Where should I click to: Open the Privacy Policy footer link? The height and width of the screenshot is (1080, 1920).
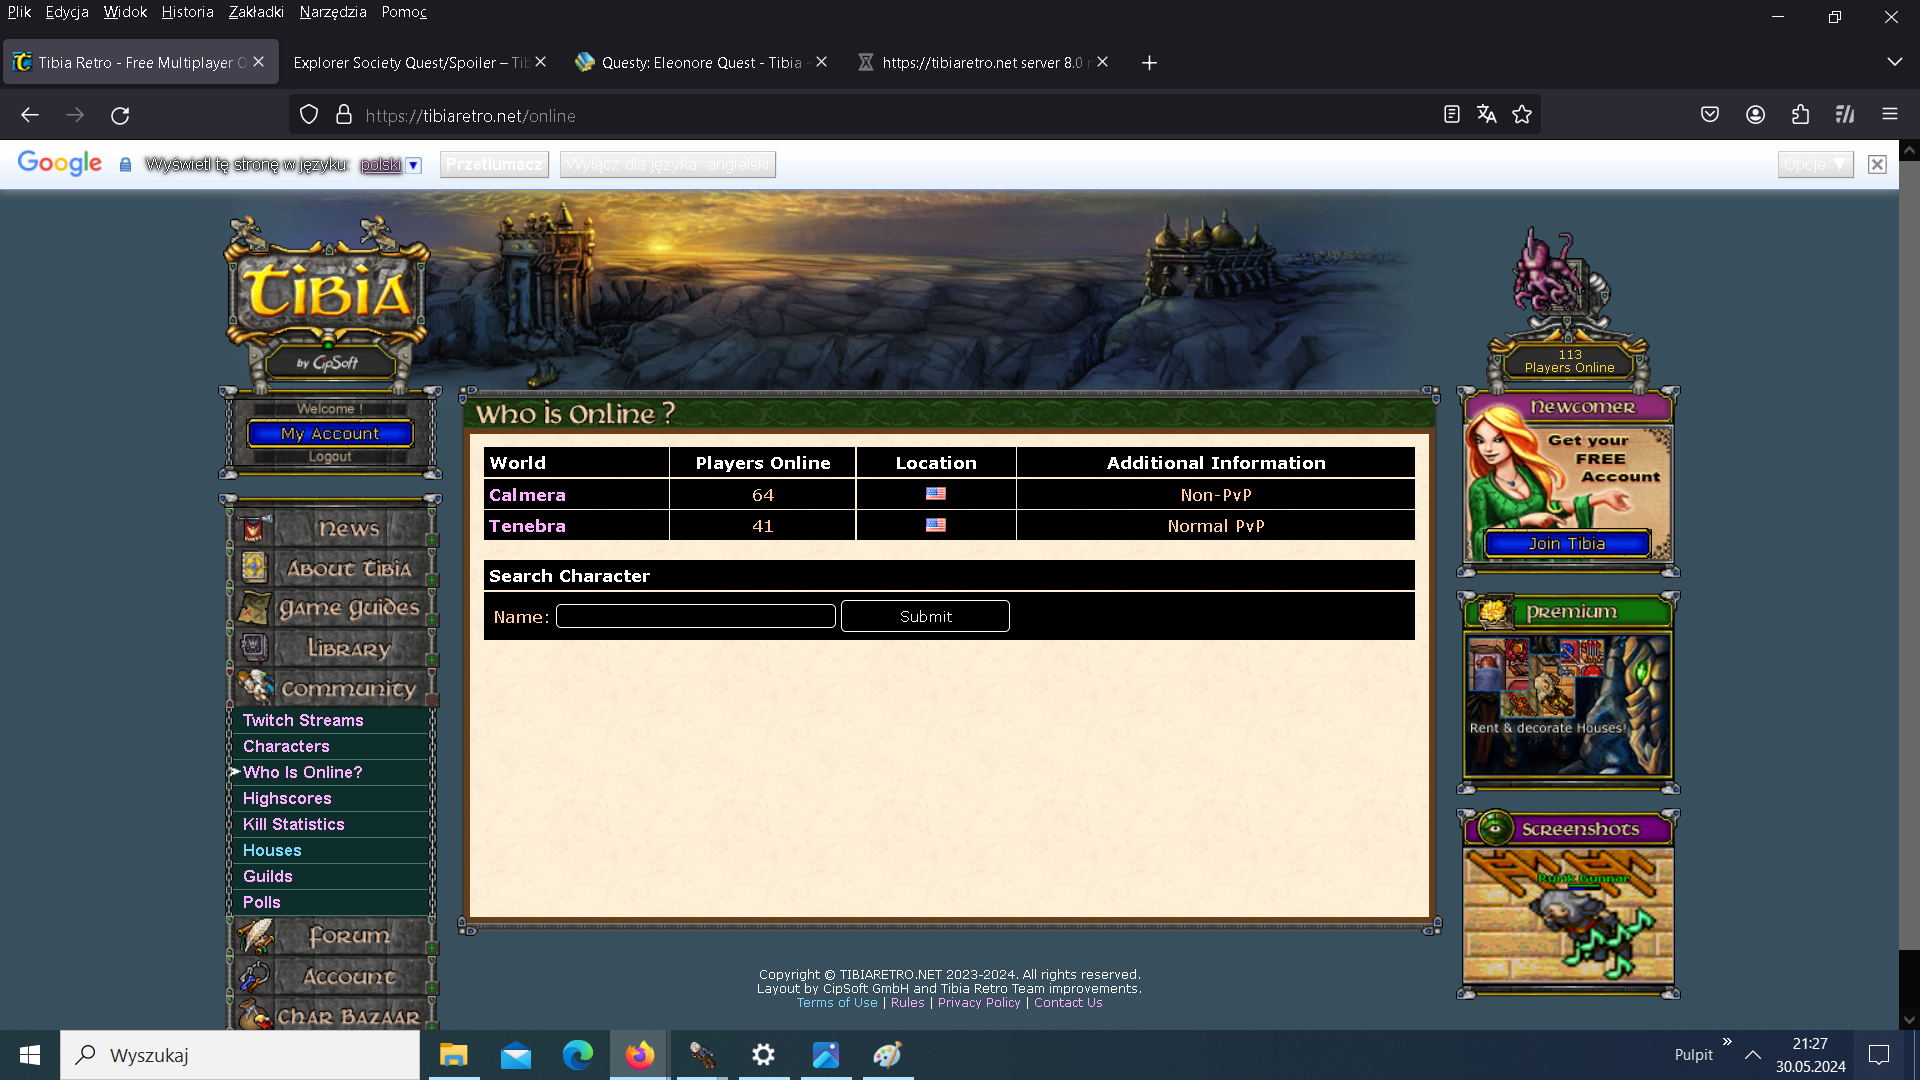[x=979, y=1003]
